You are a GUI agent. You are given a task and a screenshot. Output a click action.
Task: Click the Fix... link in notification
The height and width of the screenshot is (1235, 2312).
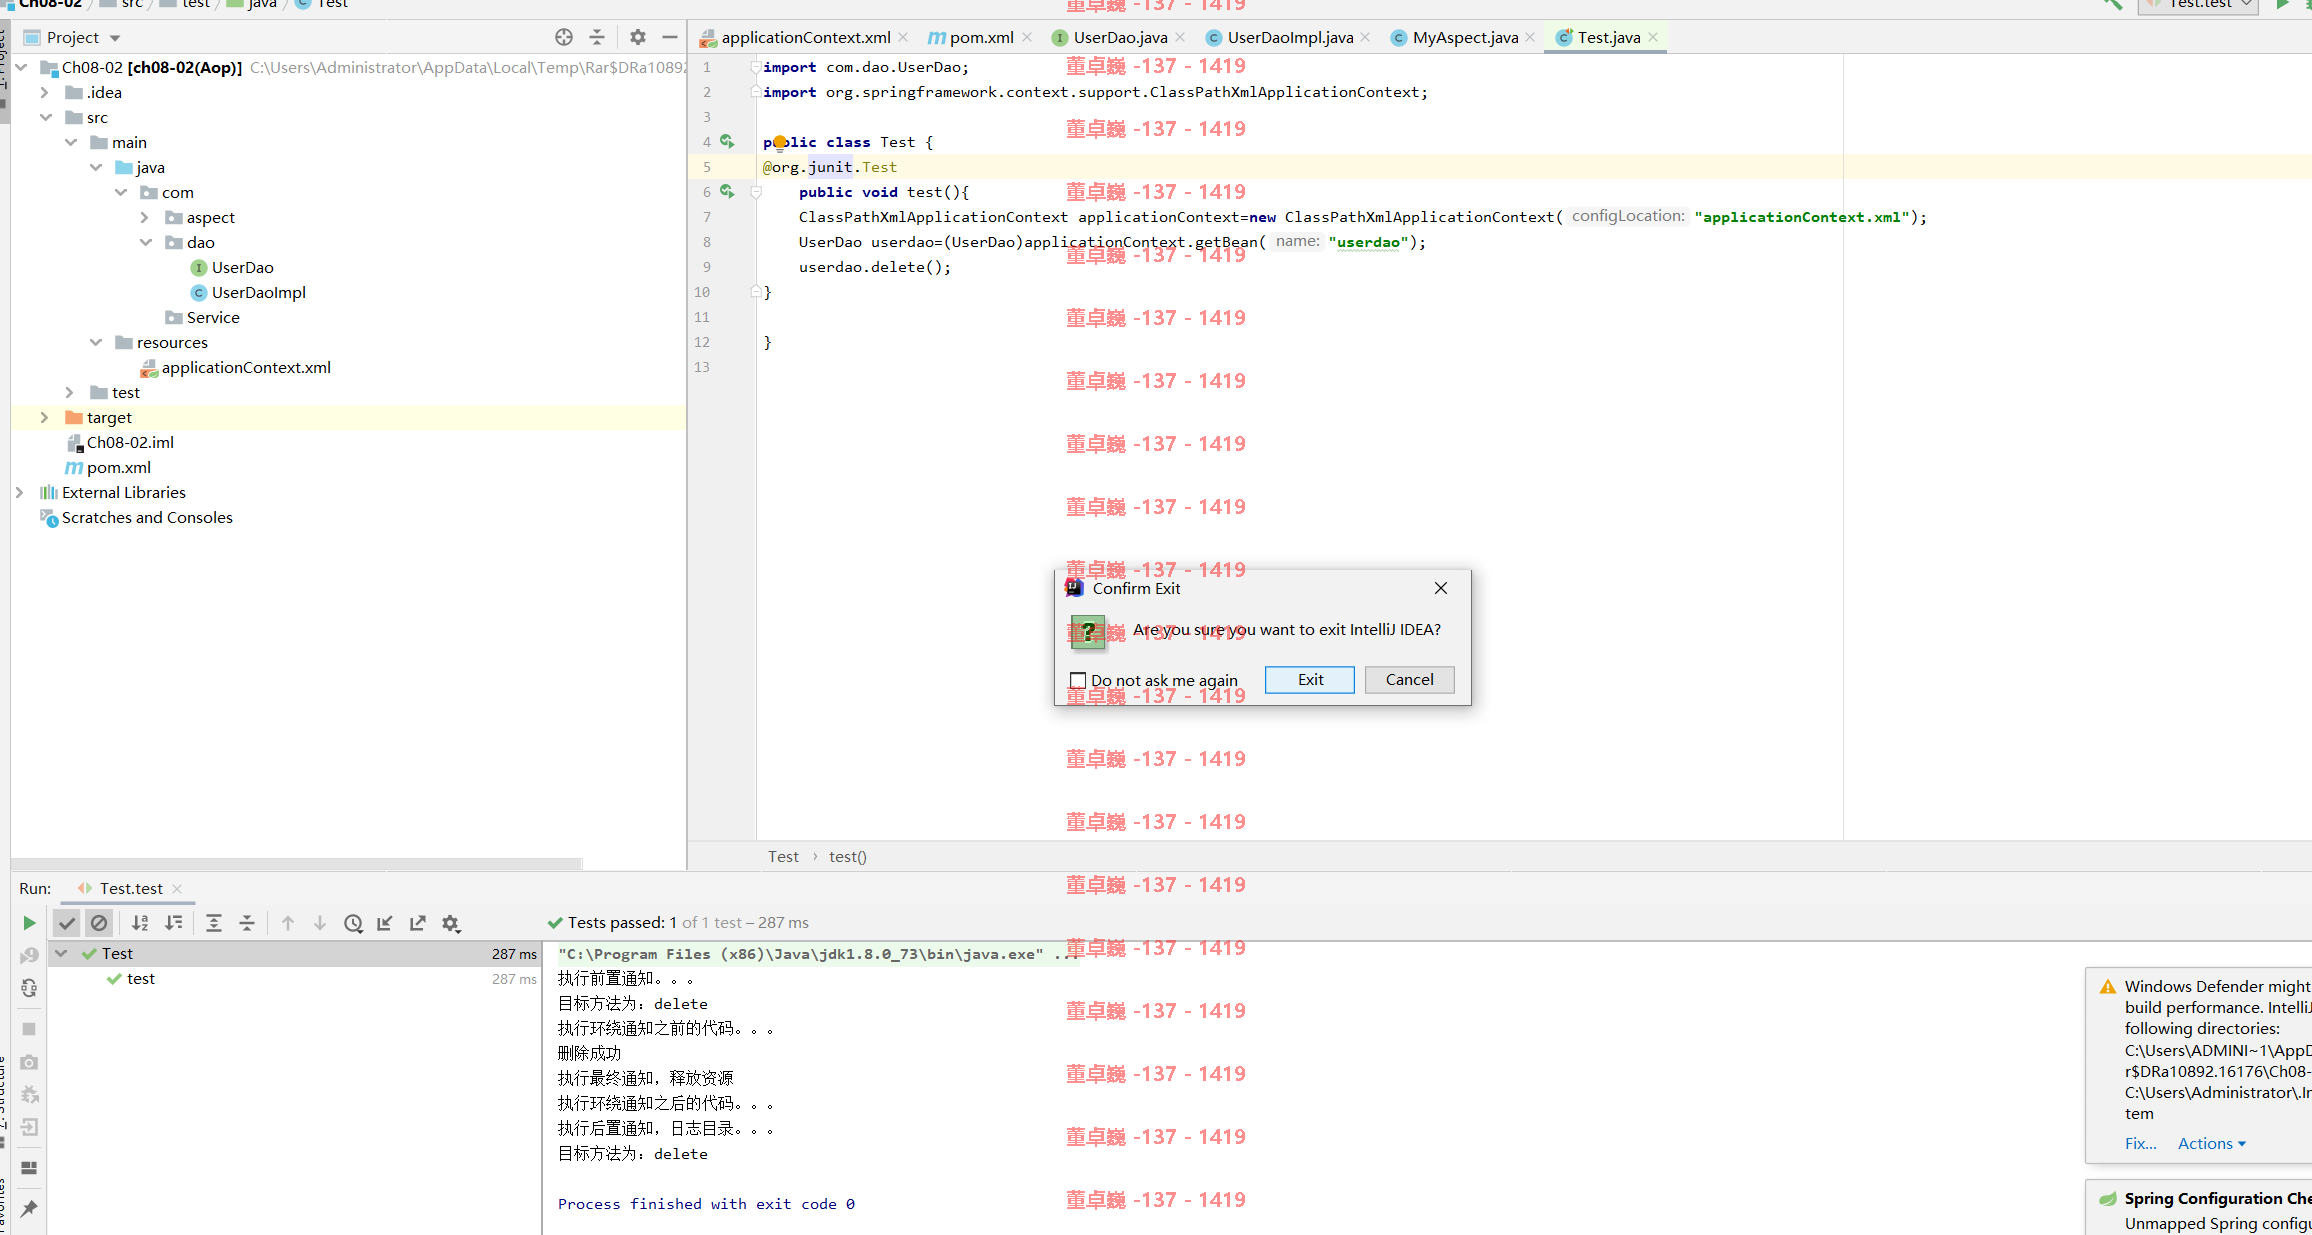pos(2141,1143)
